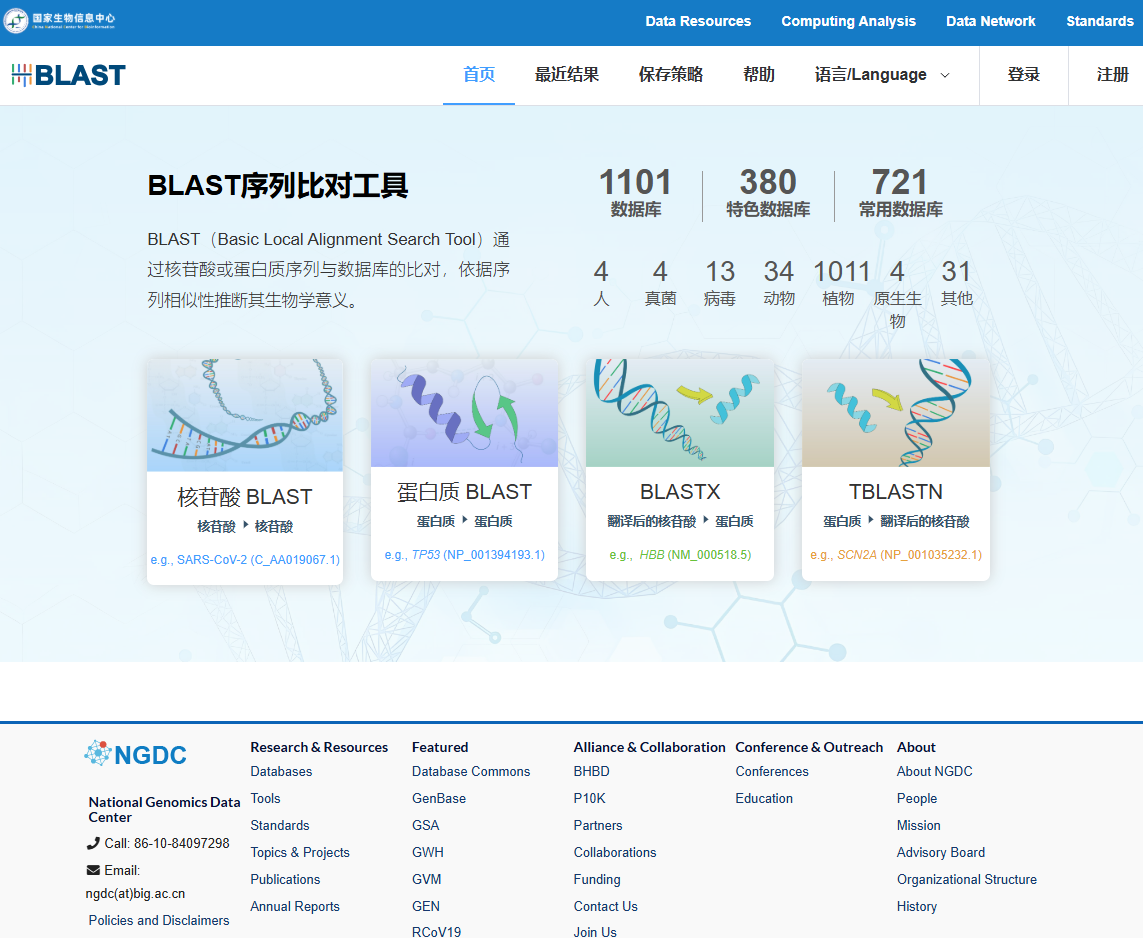The width and height of the screenshot is (1143, 938).
Task: Click the 登录 button
Action: pos(1023,75)
